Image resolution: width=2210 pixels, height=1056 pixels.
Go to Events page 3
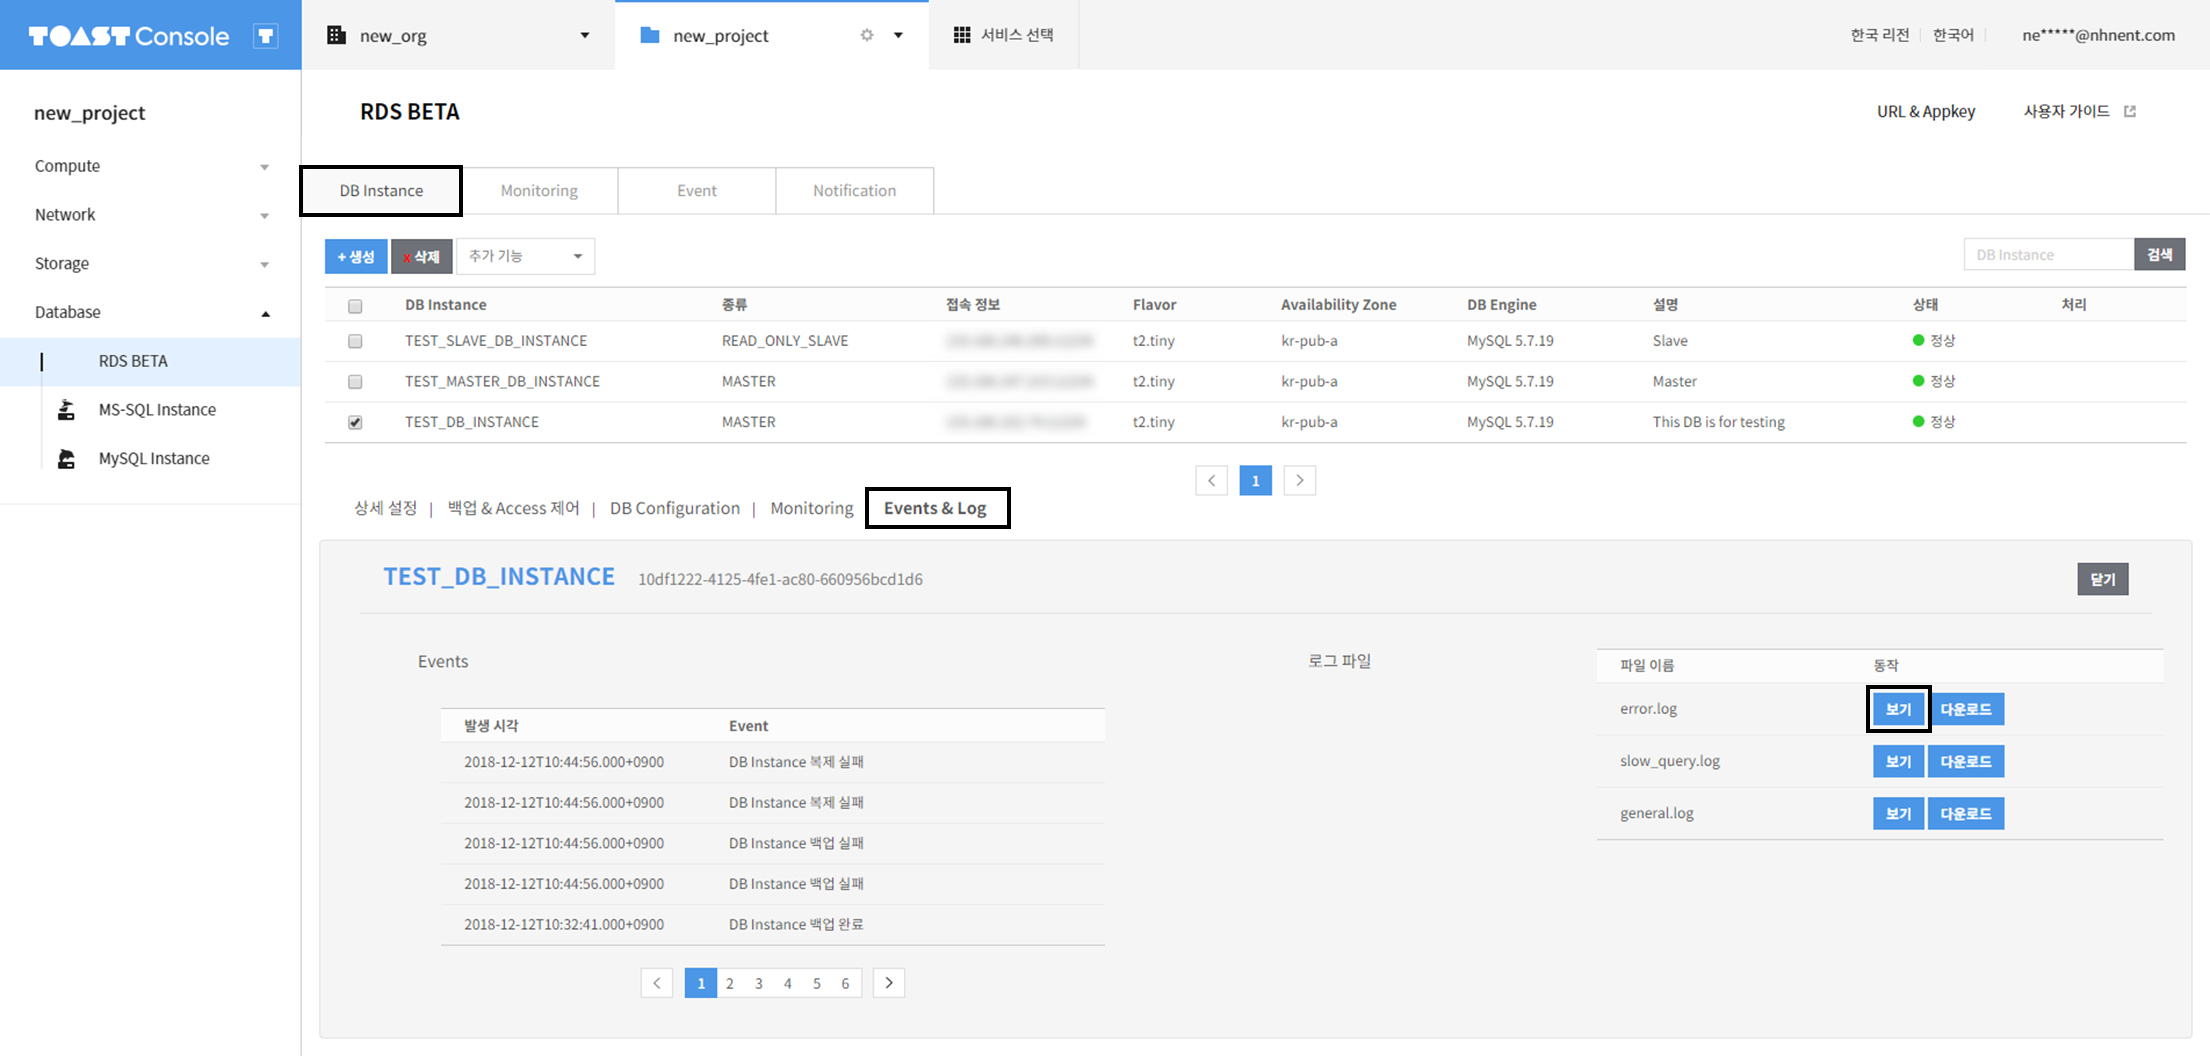[x=759, y=983]
